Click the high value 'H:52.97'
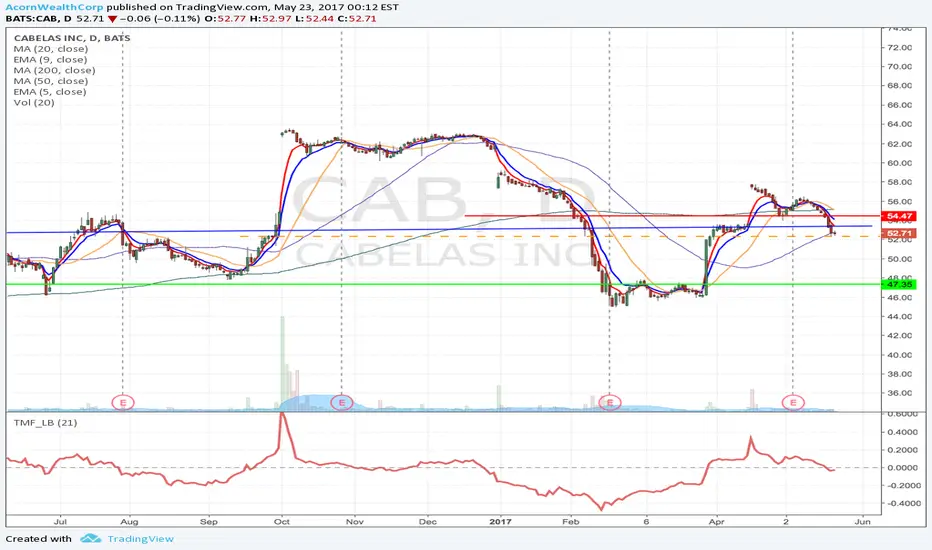The image size is (932, 550). 268,18
